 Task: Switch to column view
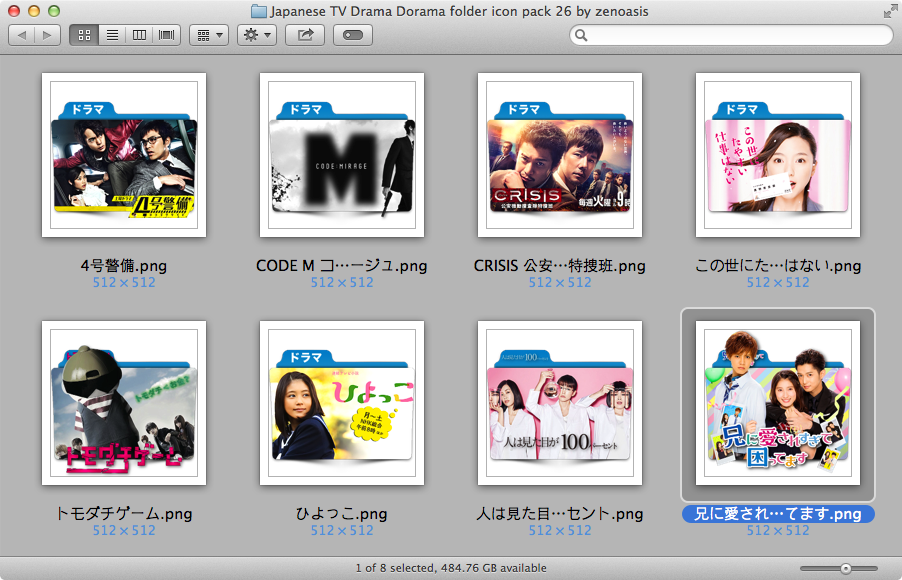tap(137, 33)
